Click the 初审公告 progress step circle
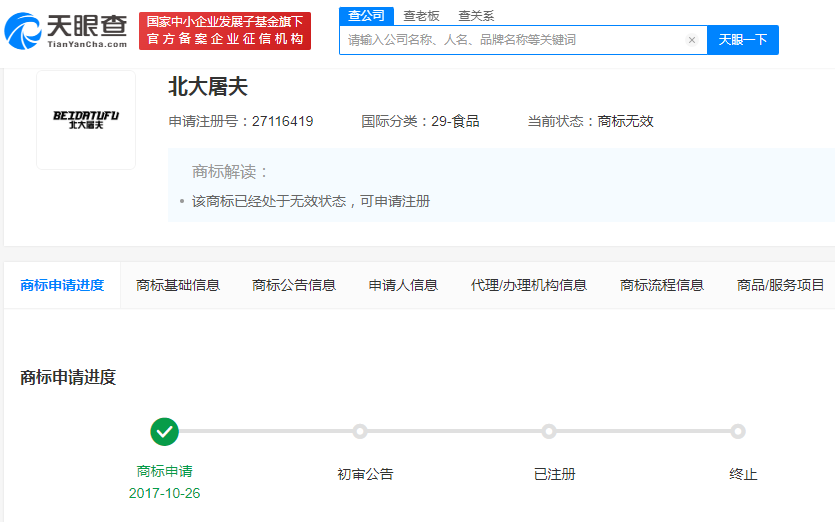 coord(360,431)
